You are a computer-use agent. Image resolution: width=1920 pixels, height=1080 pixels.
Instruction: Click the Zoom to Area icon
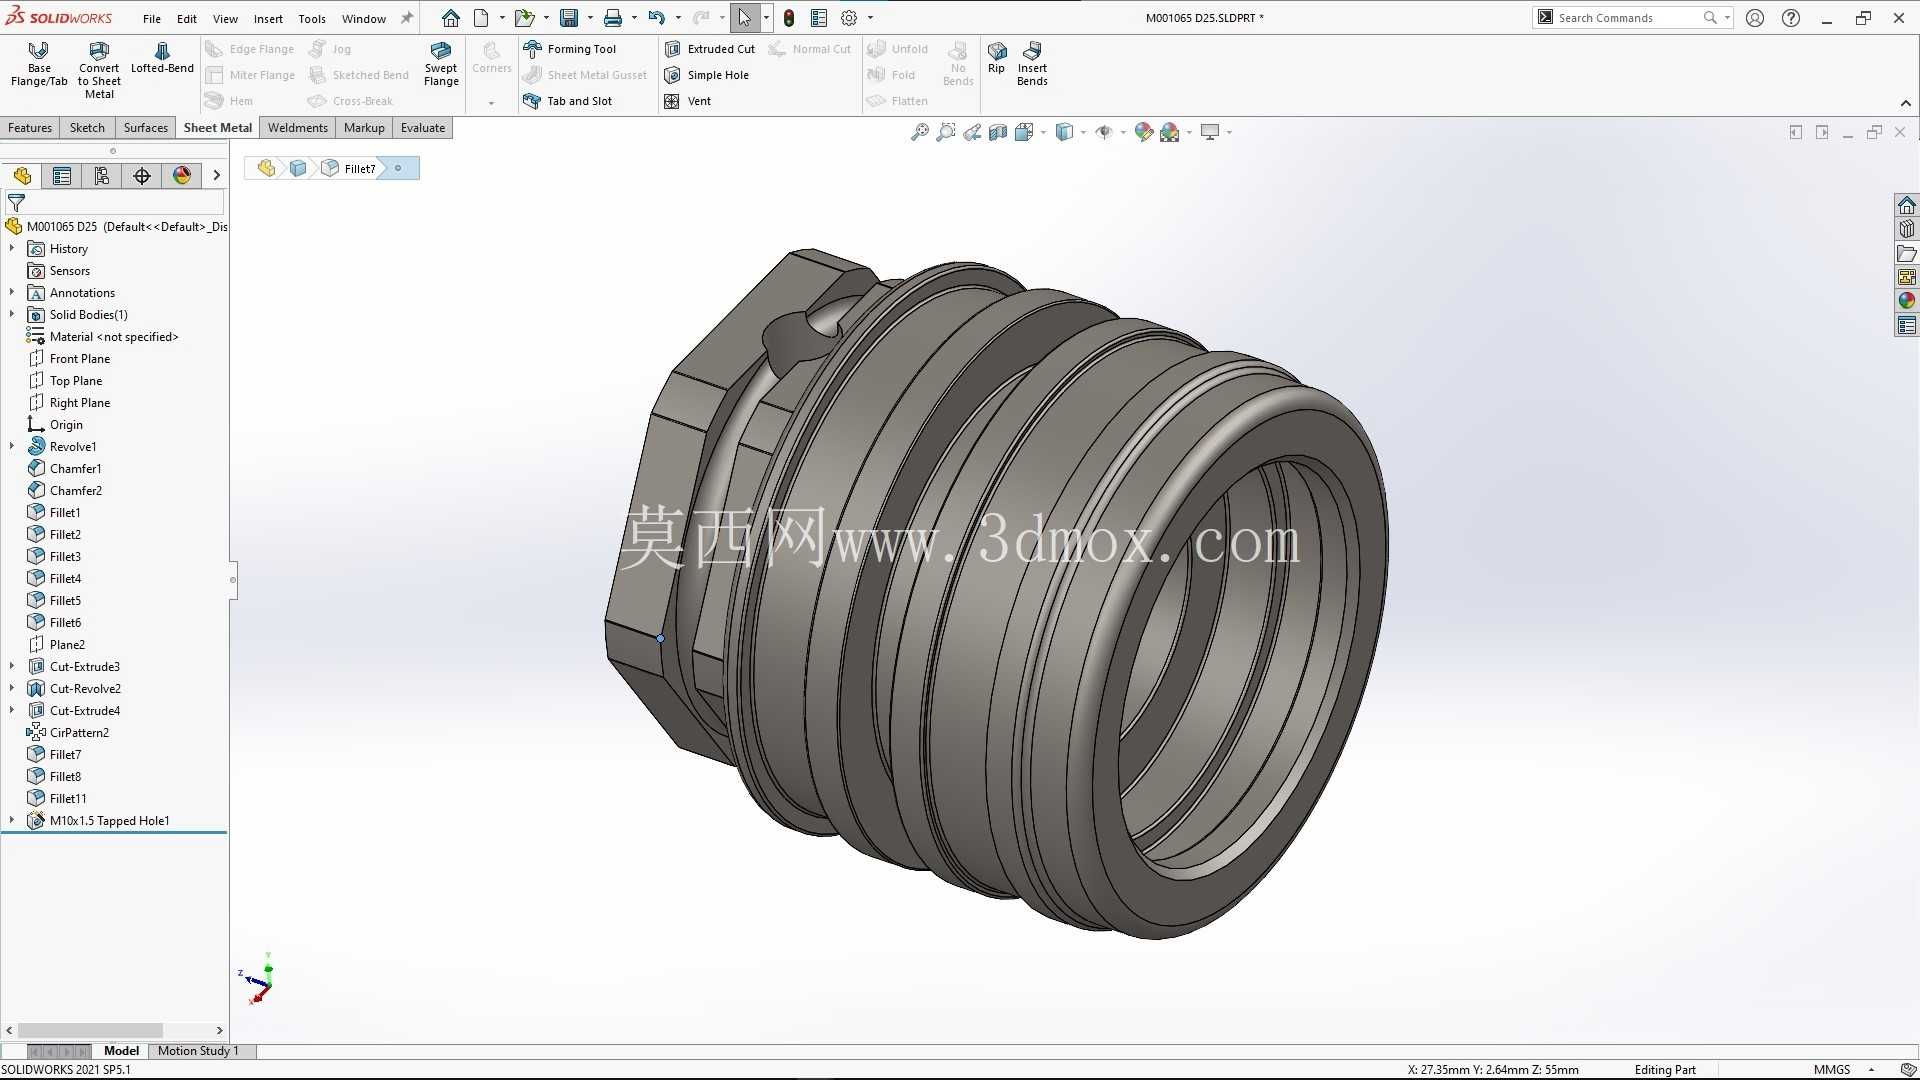[x=946, y=132]
